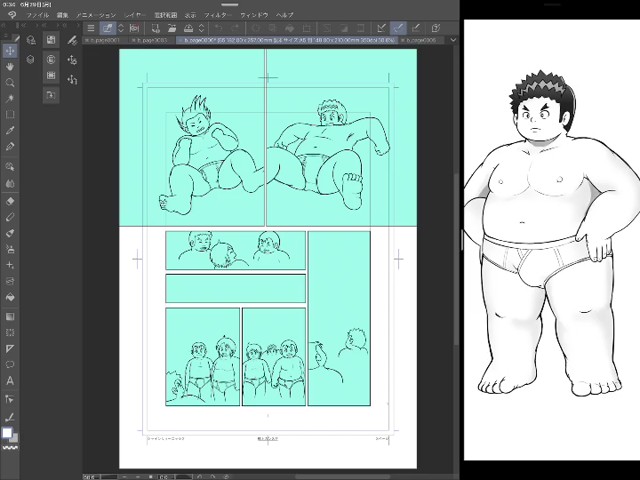Click the multitasking handle at the screen top

(x=230, y=4)
